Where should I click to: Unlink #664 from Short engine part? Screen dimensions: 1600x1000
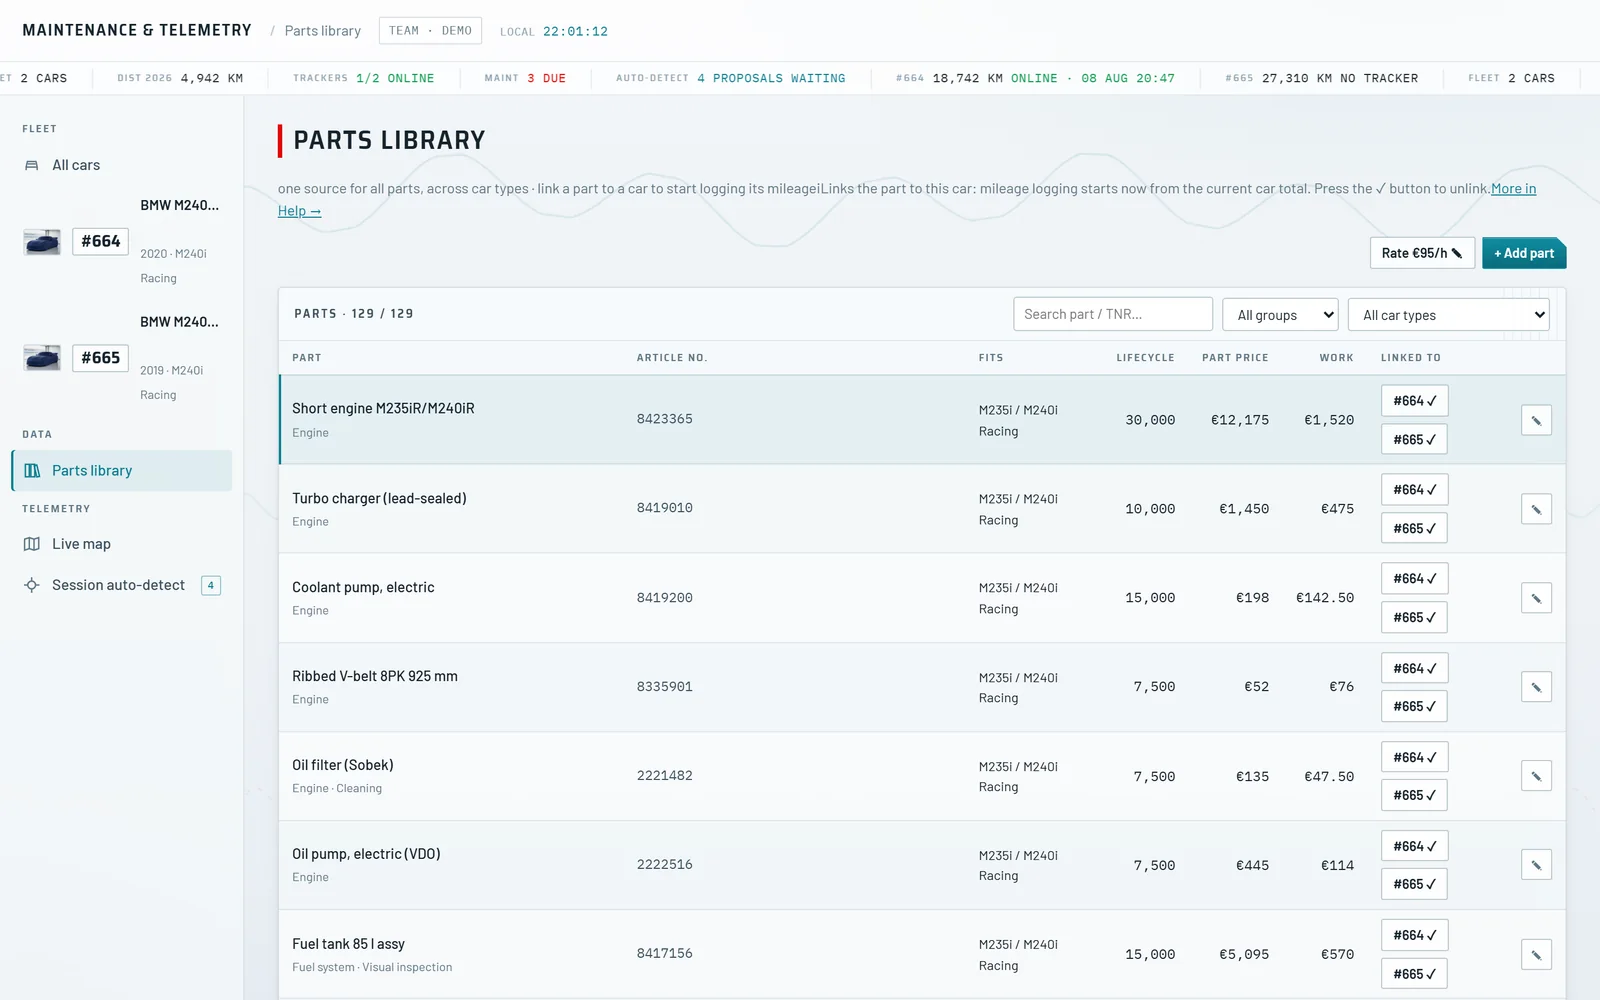coord(1414,401)
